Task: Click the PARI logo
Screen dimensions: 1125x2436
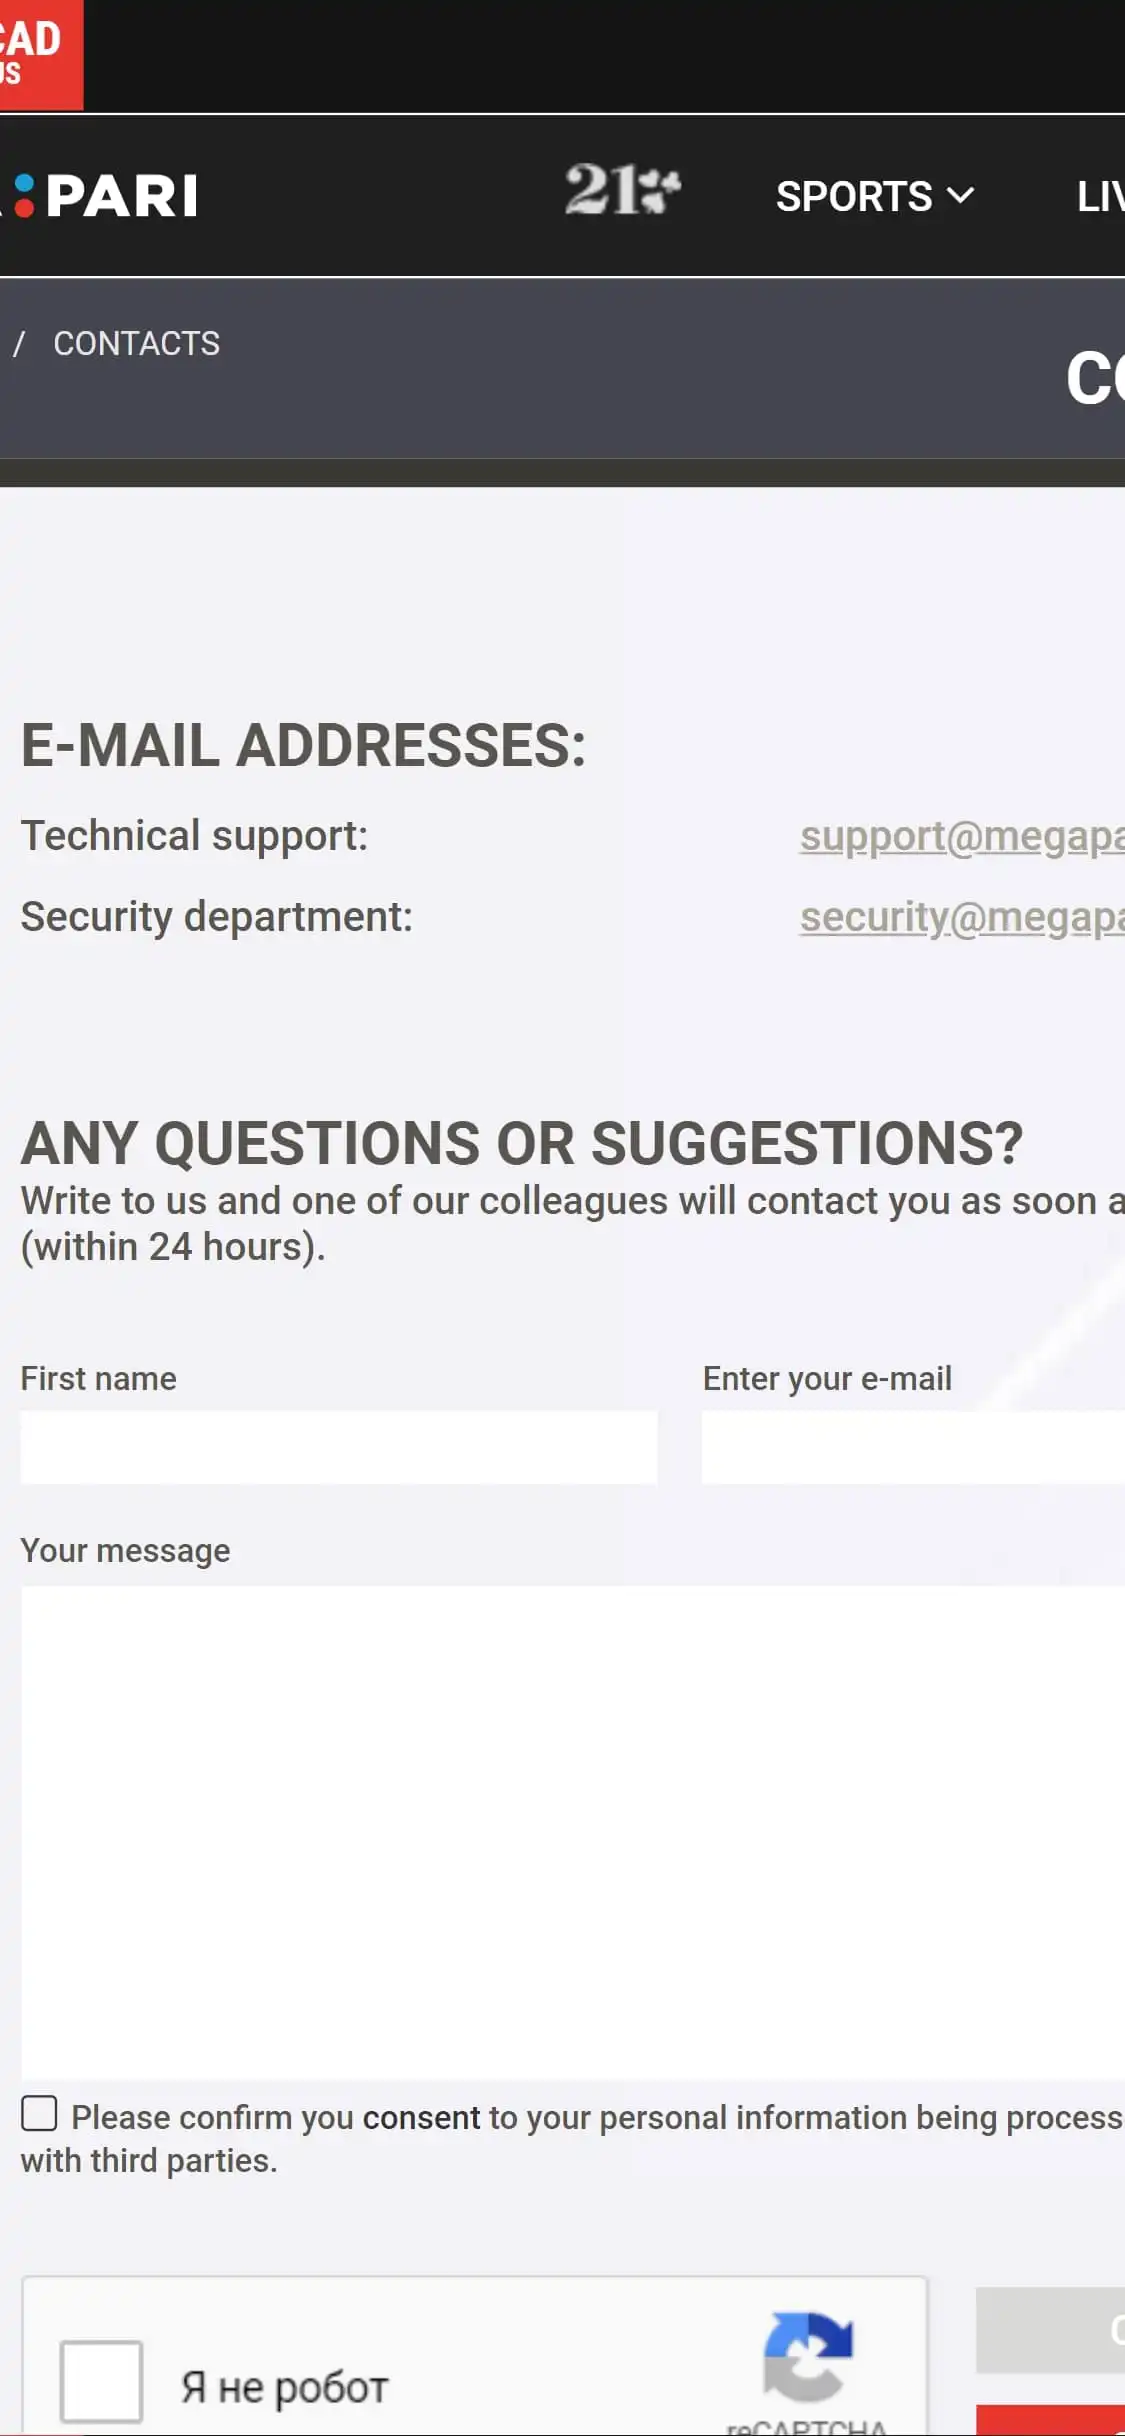Action: (108, 195)
